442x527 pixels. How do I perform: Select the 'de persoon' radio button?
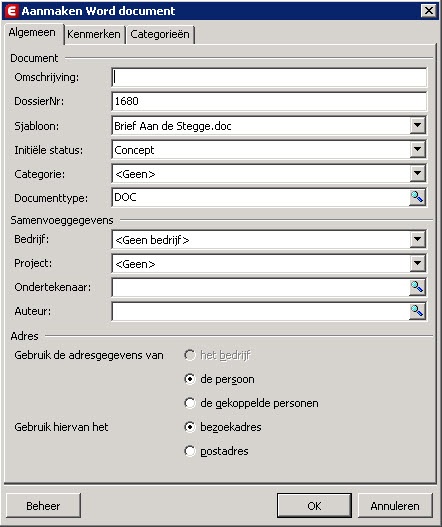tap(190, 379)
